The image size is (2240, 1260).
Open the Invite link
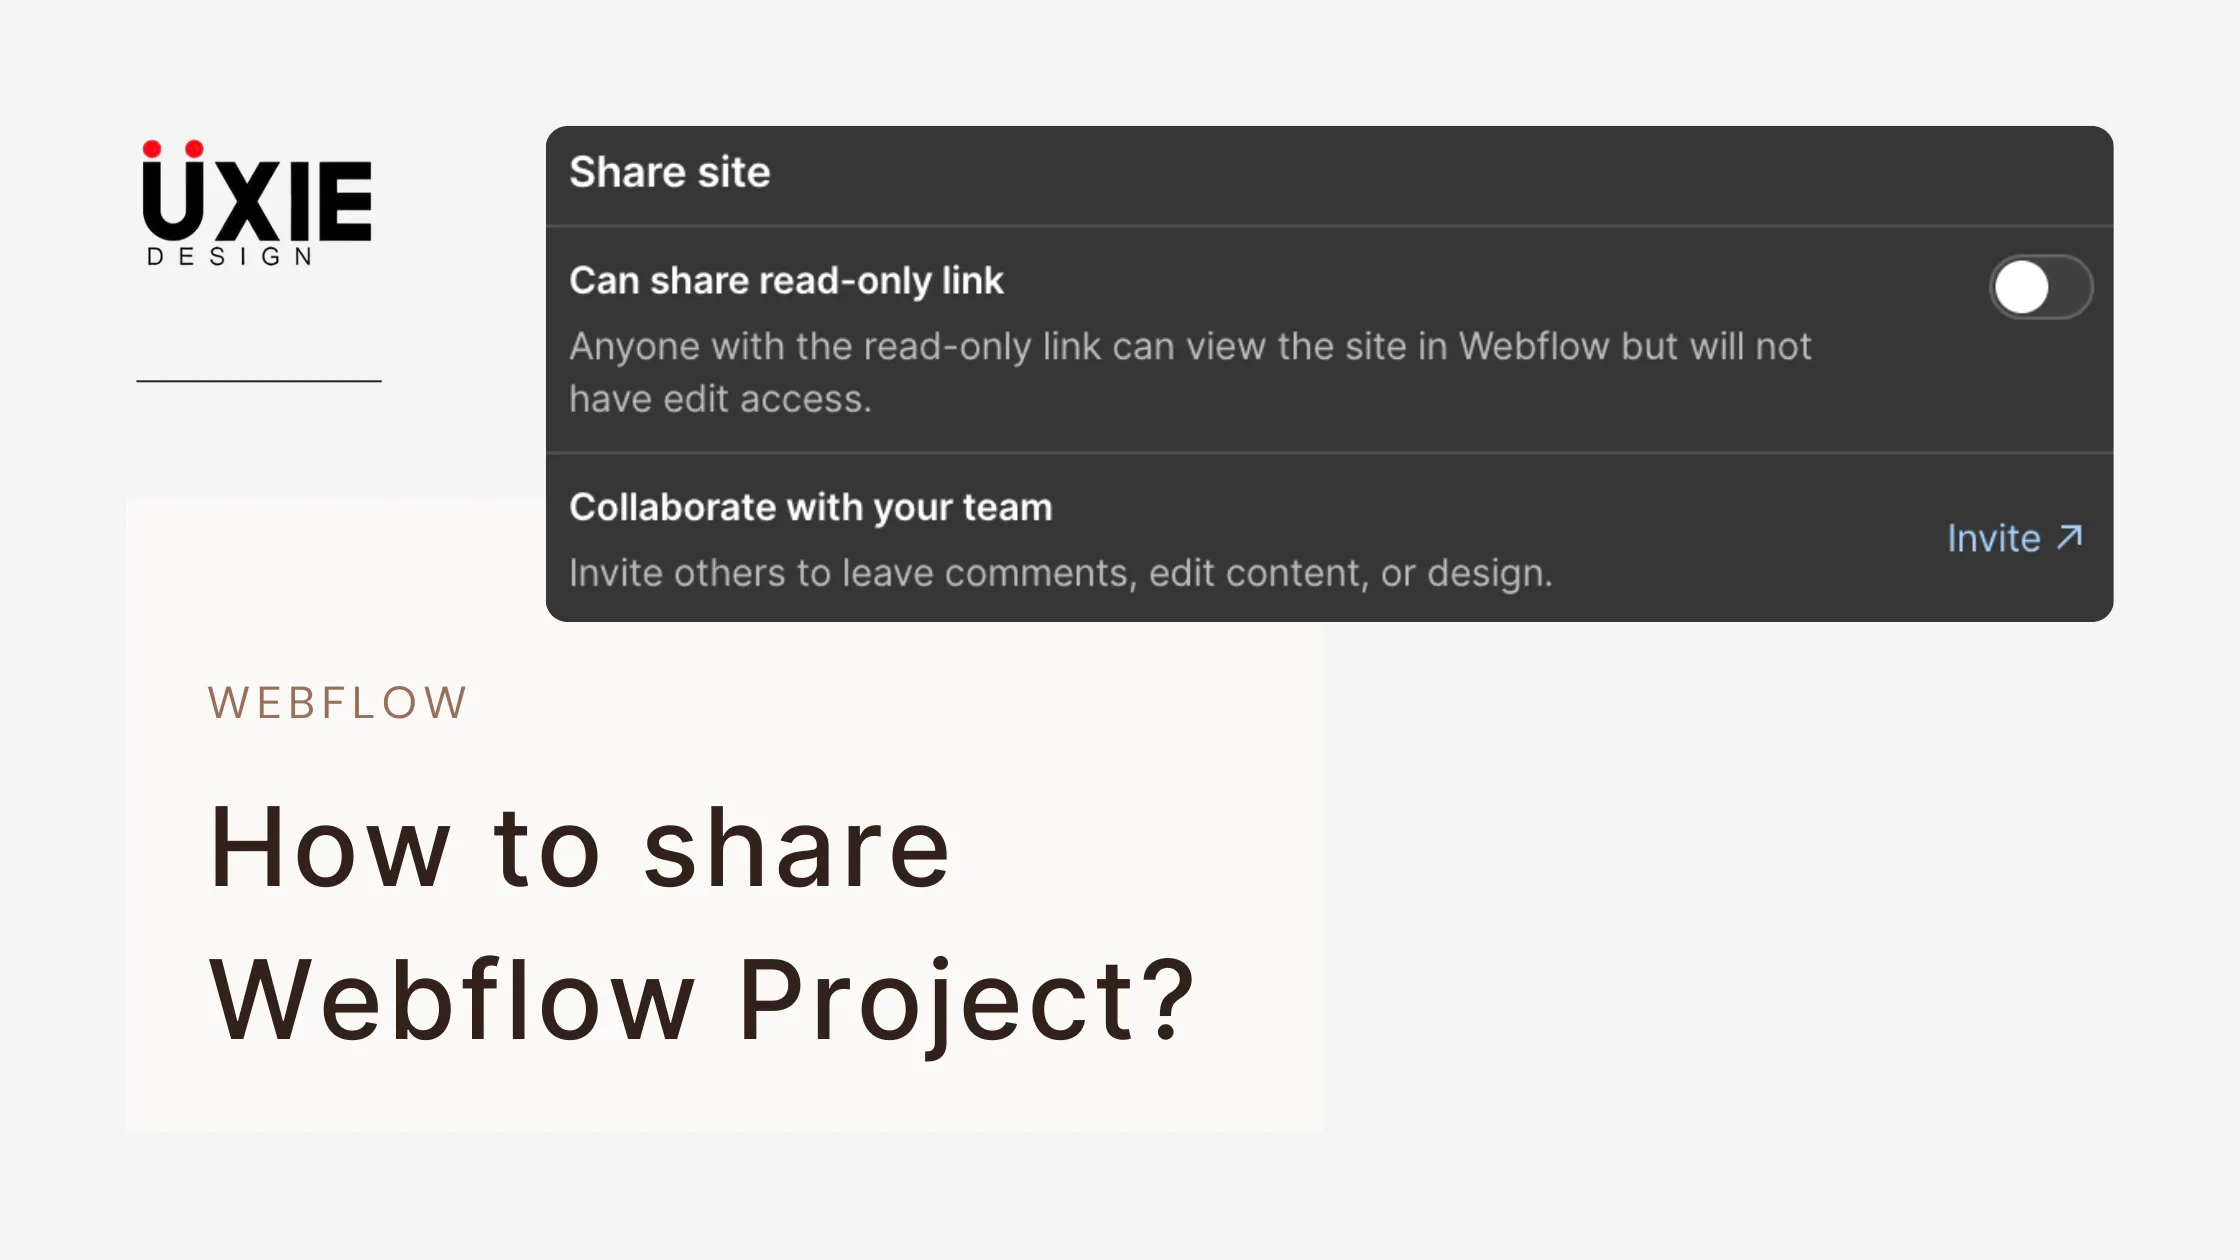[2014, 538]
